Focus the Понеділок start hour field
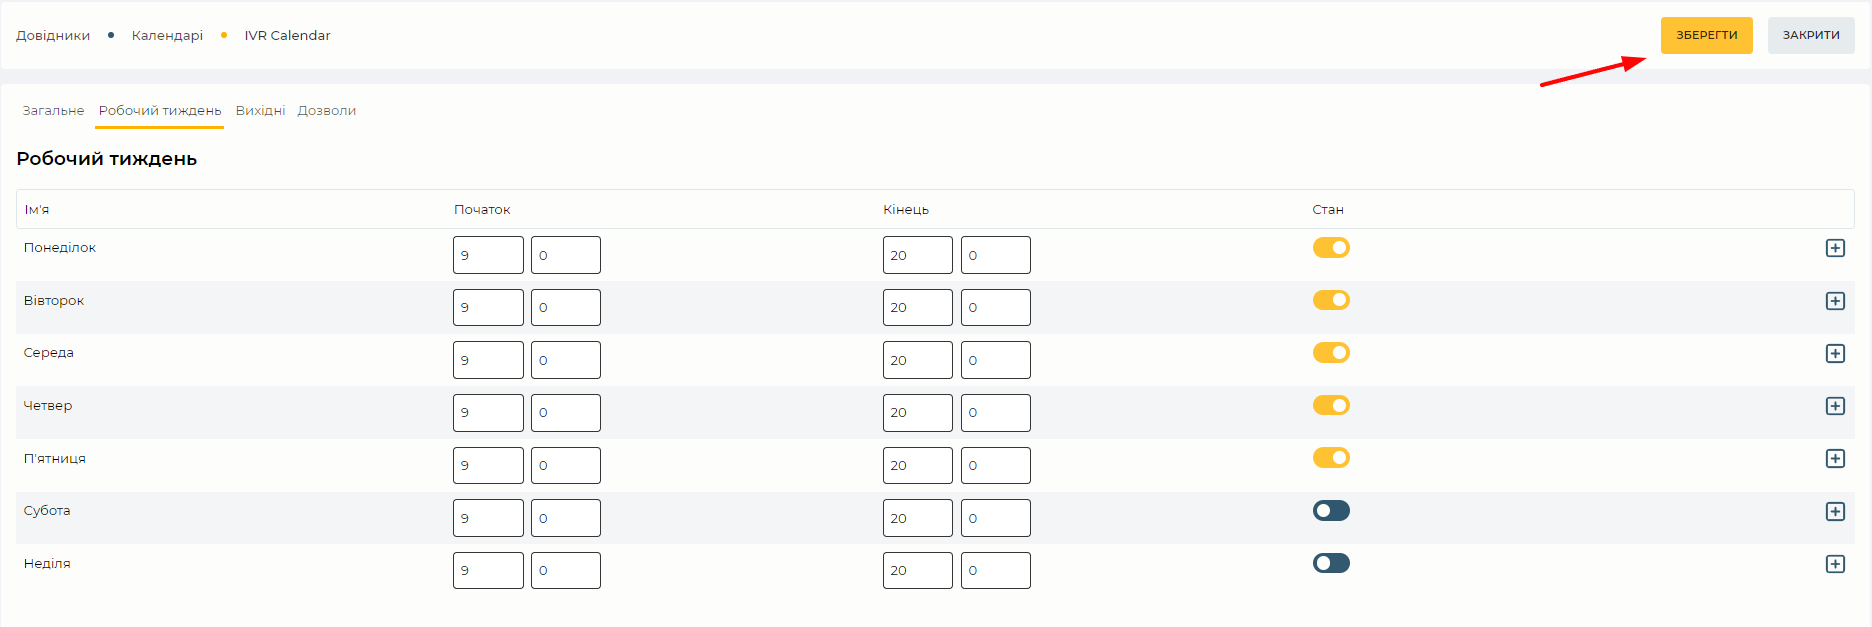 tap(488, 255)
